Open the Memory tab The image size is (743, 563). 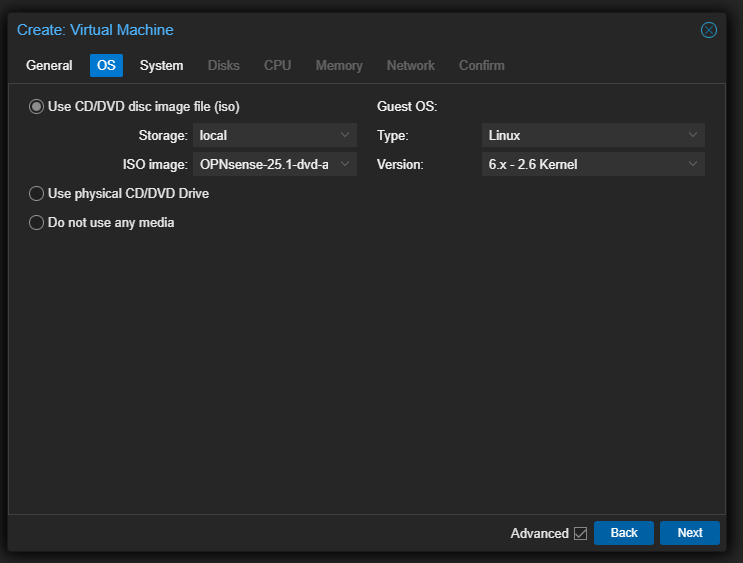pyautogui.click(x=339, y=65)
